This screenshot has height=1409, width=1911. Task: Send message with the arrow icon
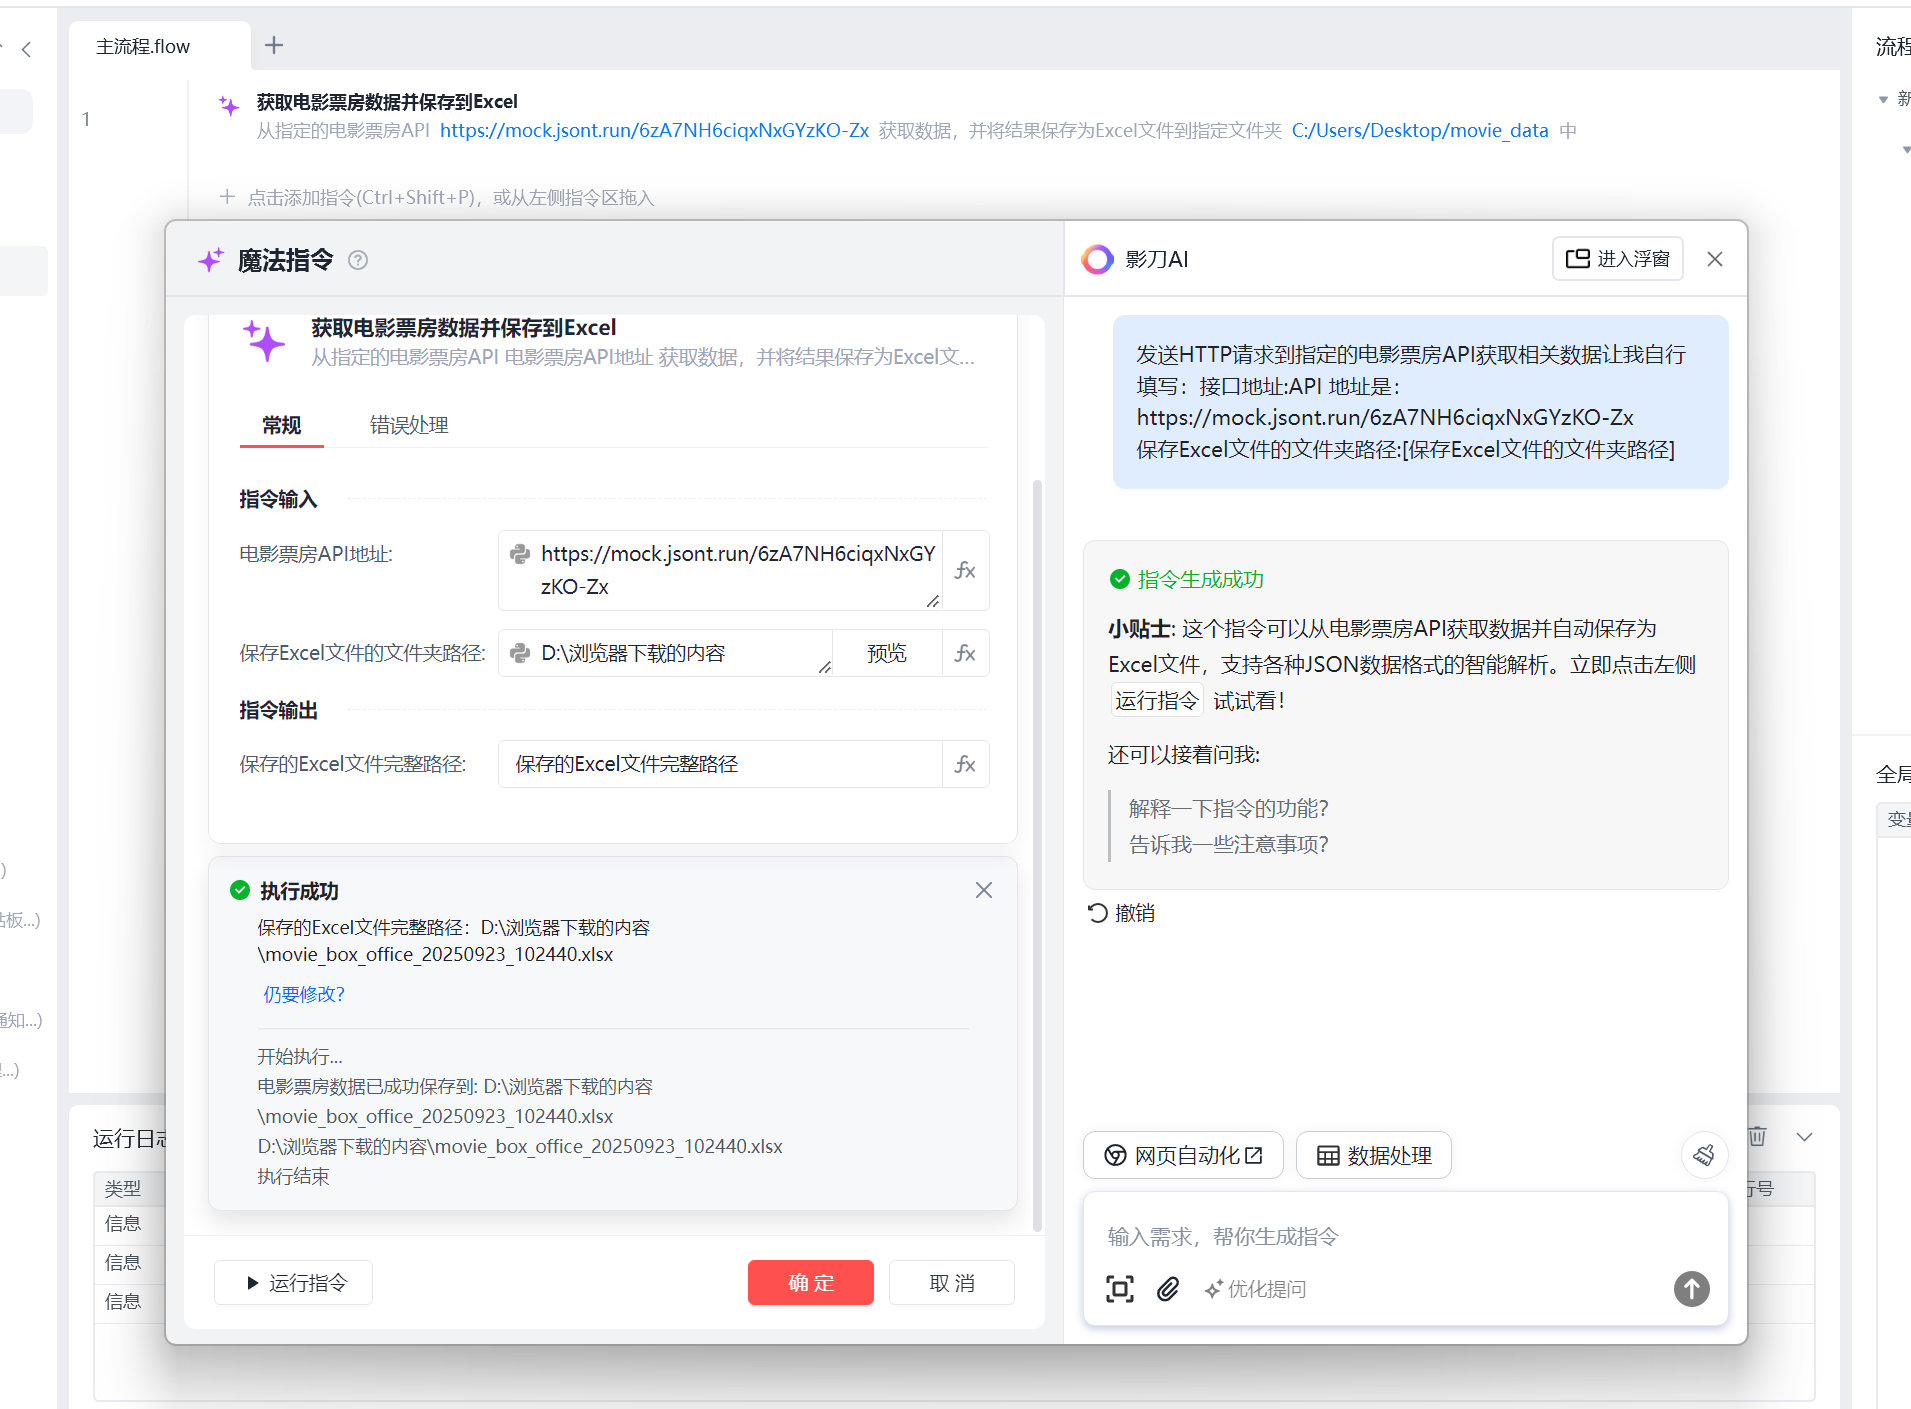click(1691, 1289)
